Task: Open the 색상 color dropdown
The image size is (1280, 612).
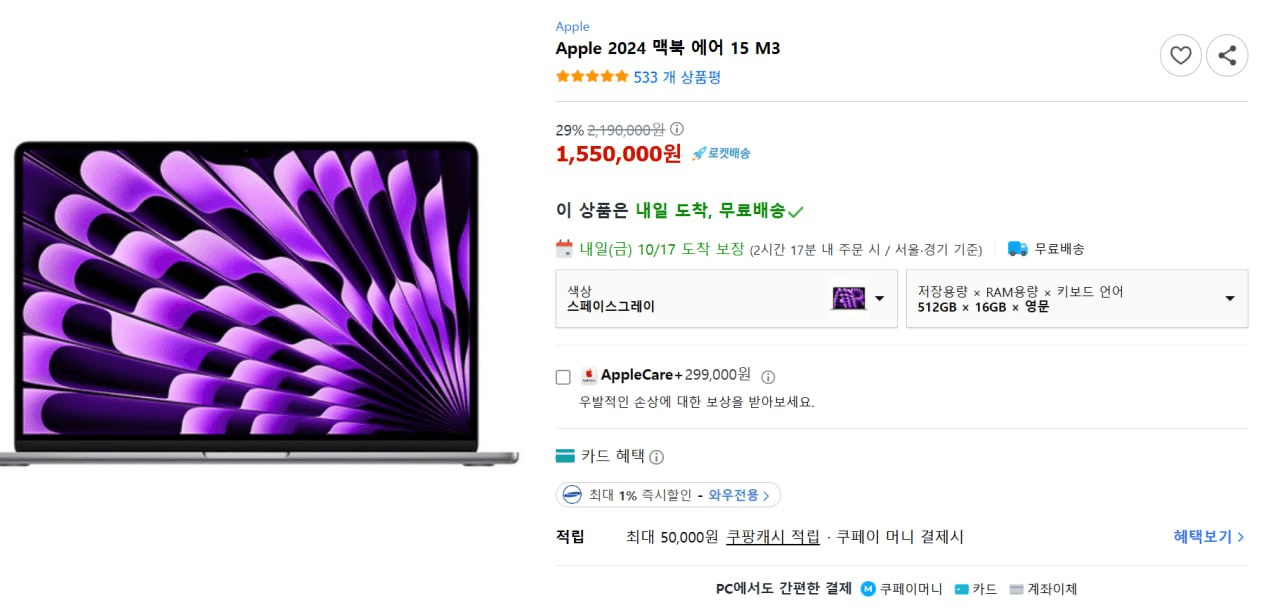Action: [x=726, y=298]
